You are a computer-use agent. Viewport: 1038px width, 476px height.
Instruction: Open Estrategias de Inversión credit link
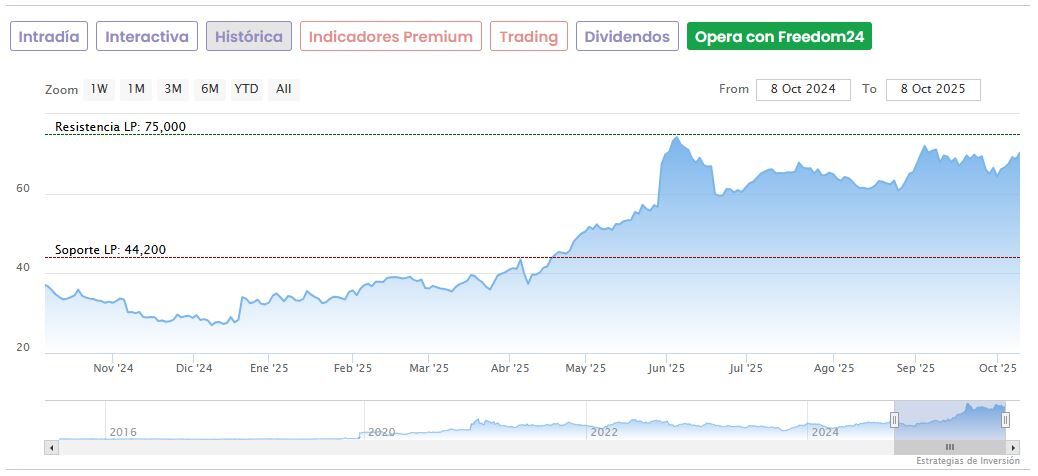point(967,461)
